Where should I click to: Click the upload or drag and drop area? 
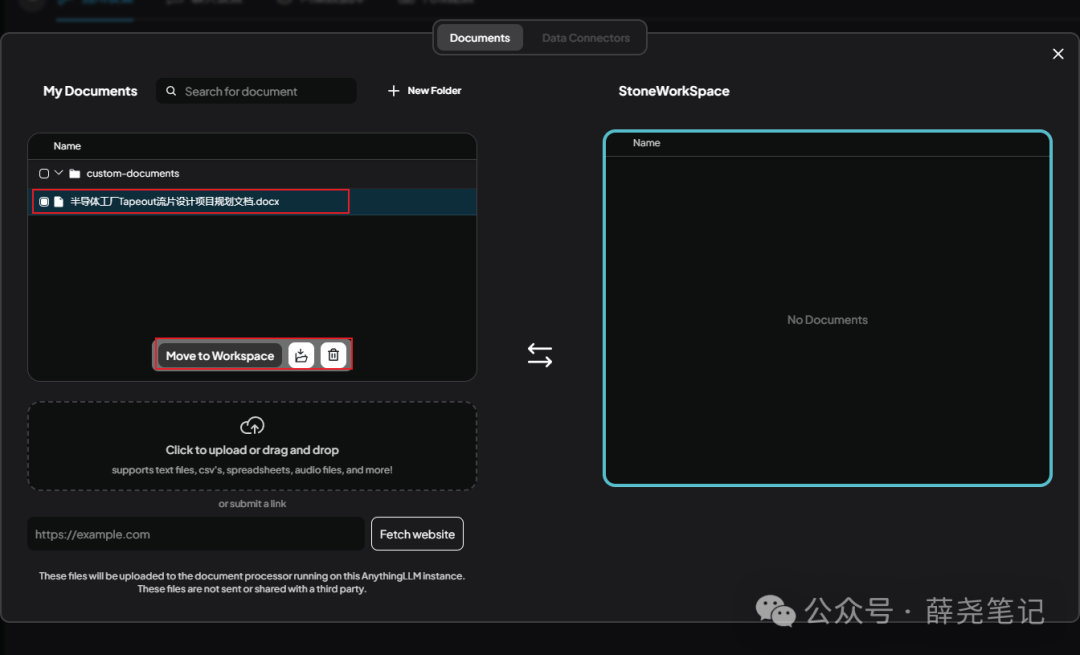[x=252, y=446]
